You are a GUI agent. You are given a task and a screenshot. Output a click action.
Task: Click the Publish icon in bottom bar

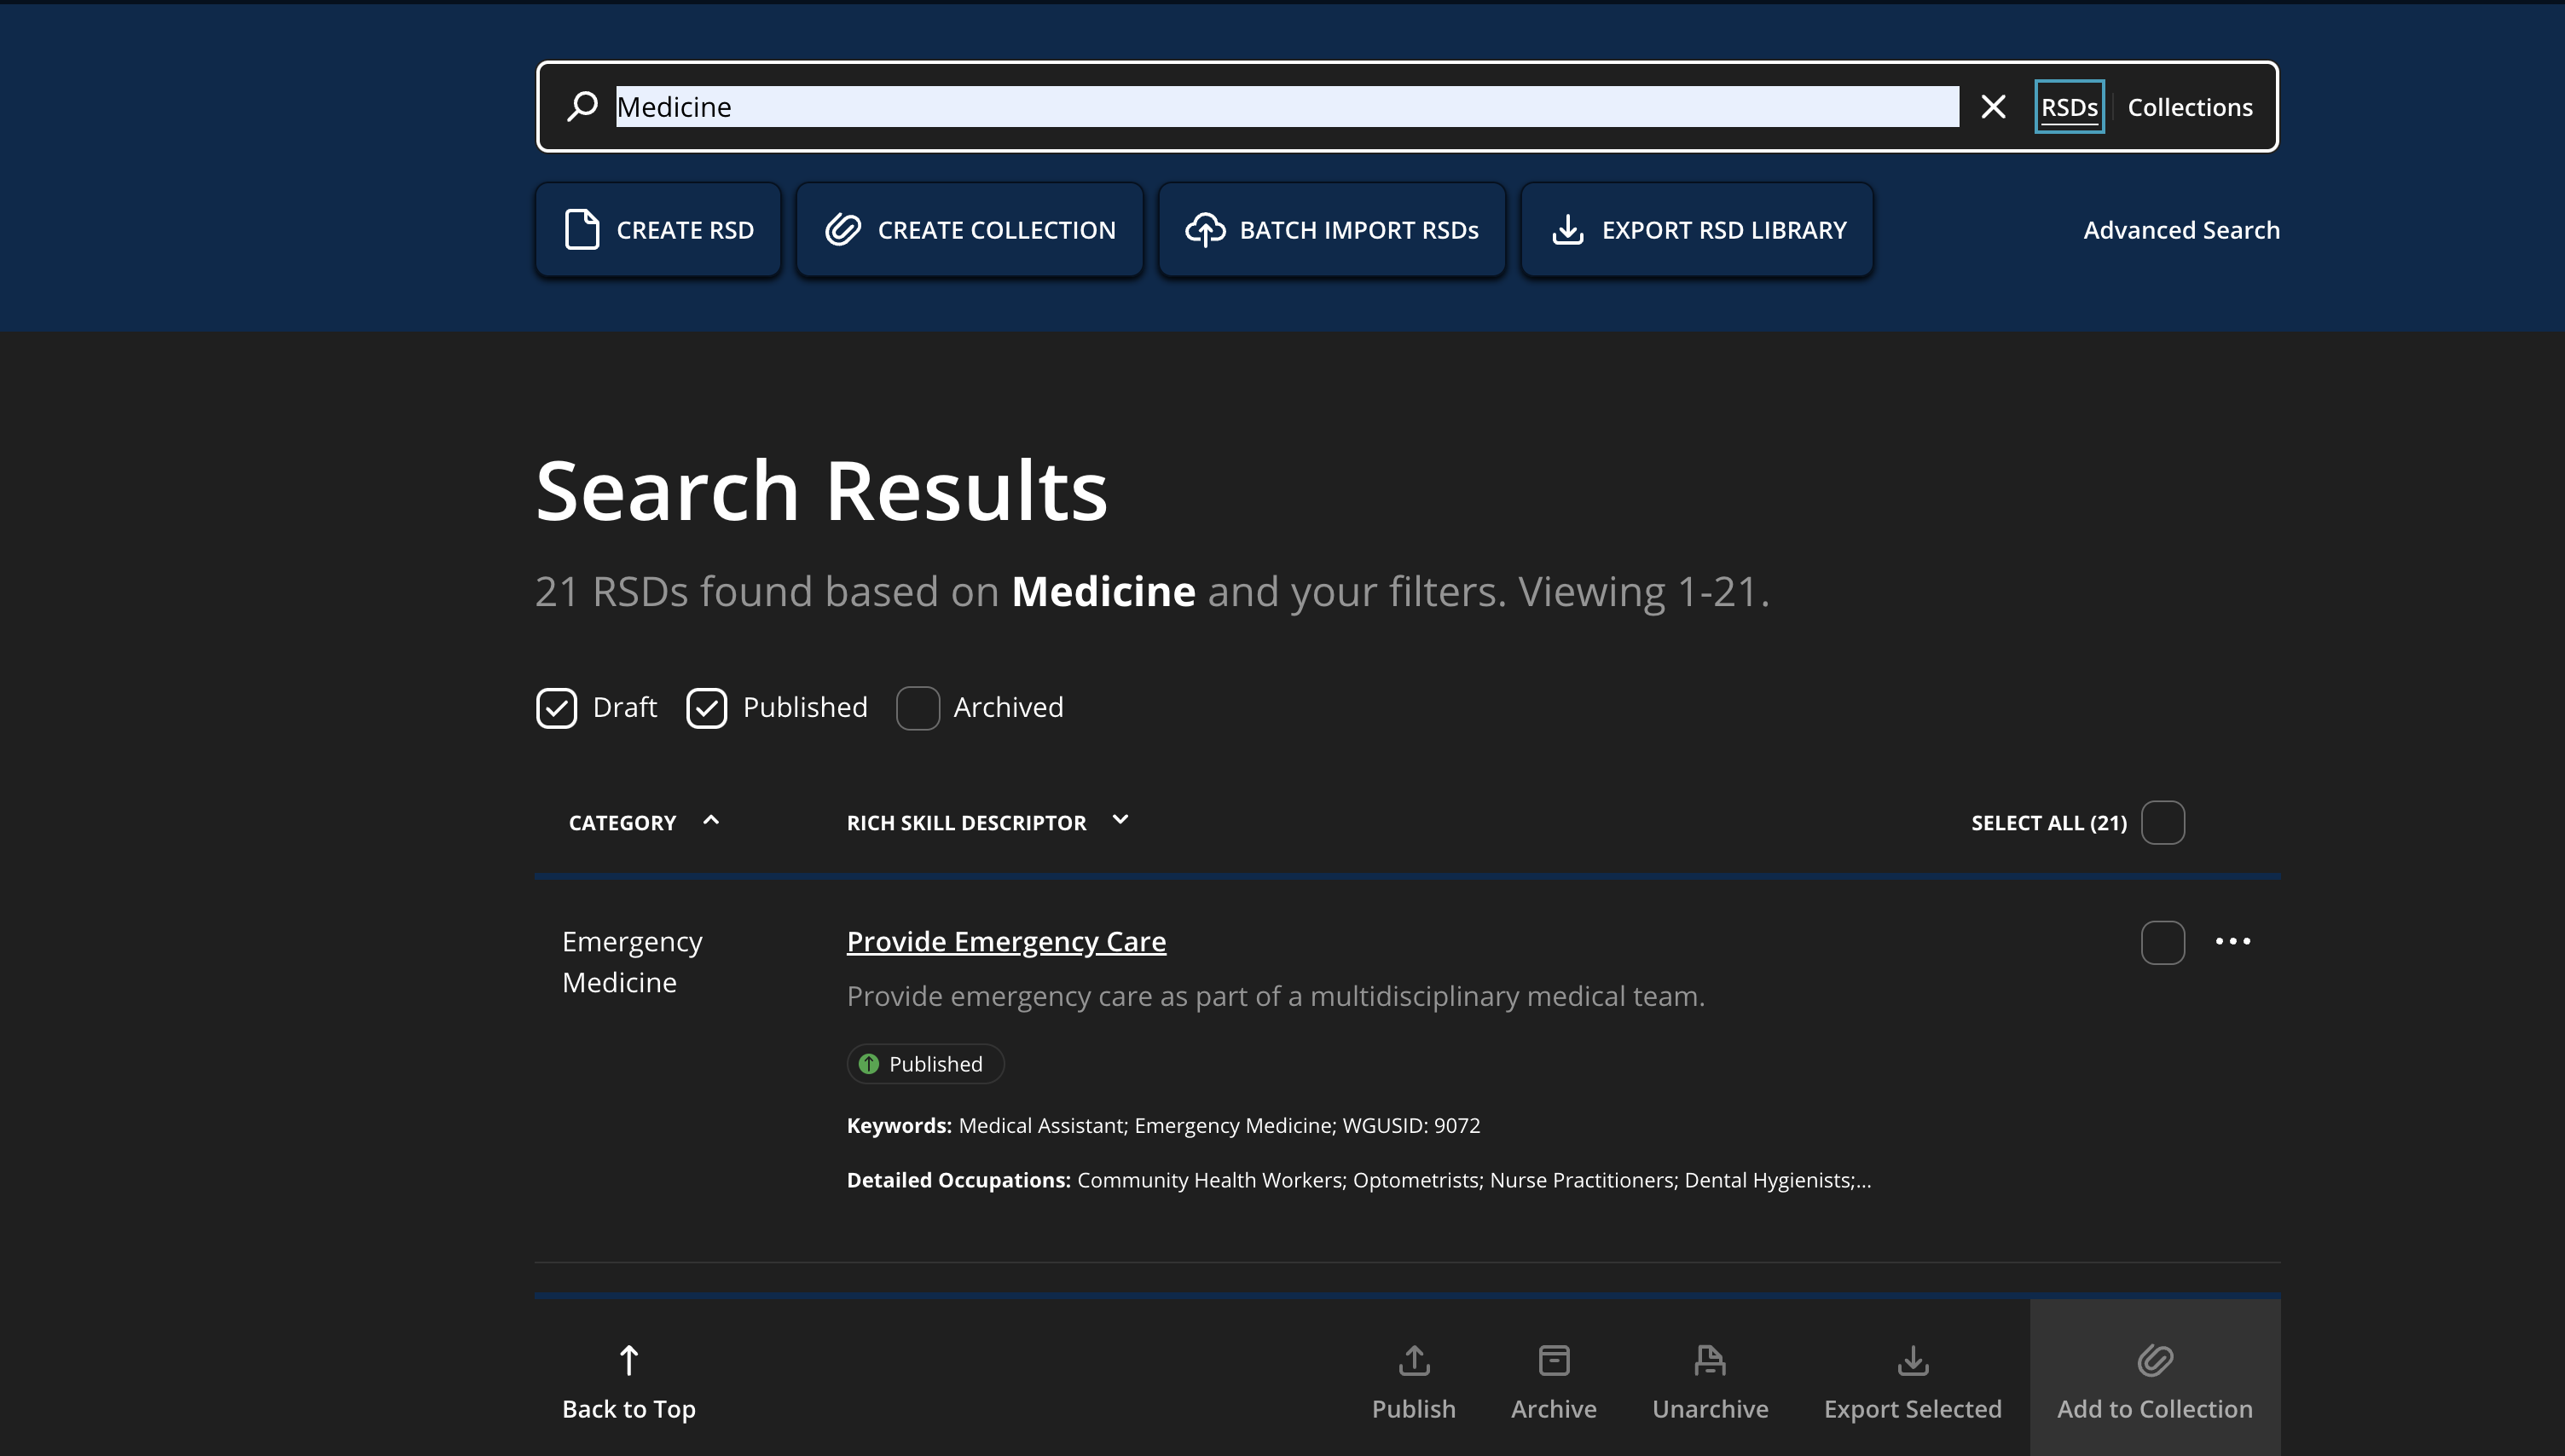click(1413, 1361)
